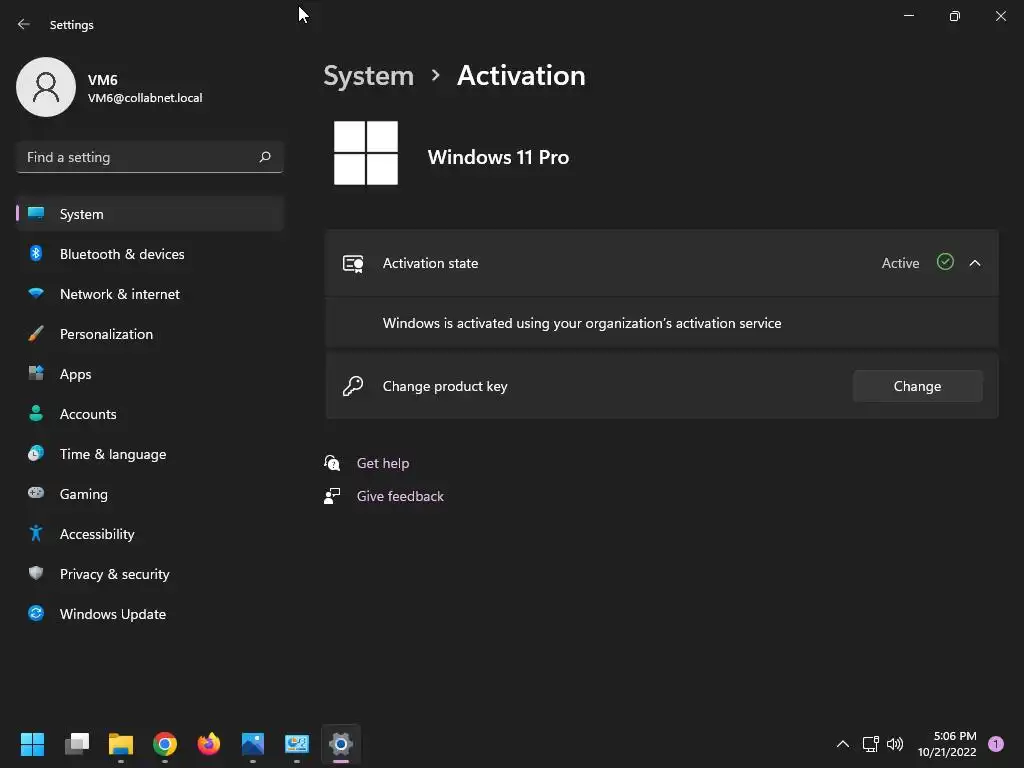
Task: Click the volume speaker icon in tray
Action: click(x=895, y=744)
